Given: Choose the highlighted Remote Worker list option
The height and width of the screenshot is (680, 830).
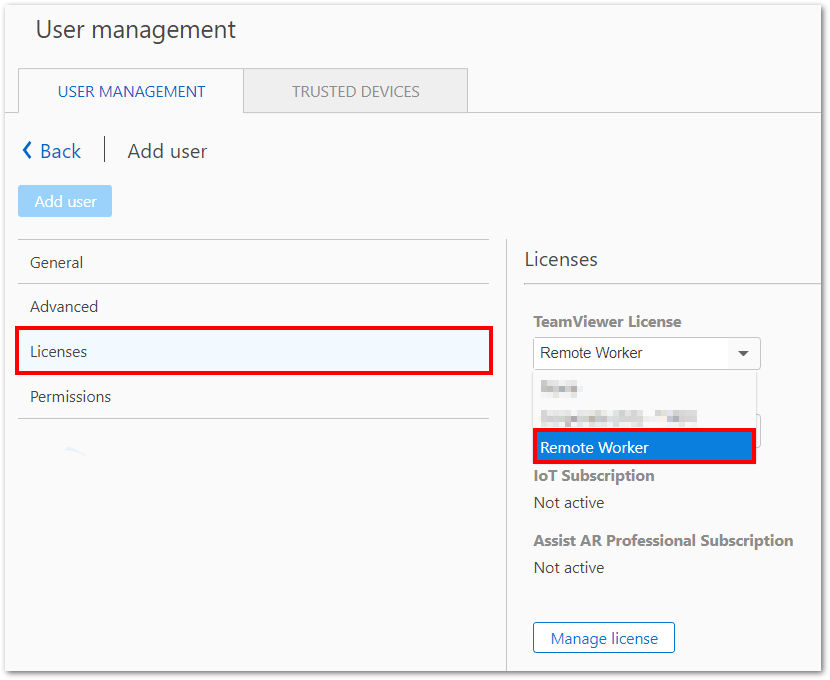Looking at the screenshot, I should click(x=644, y=447).
